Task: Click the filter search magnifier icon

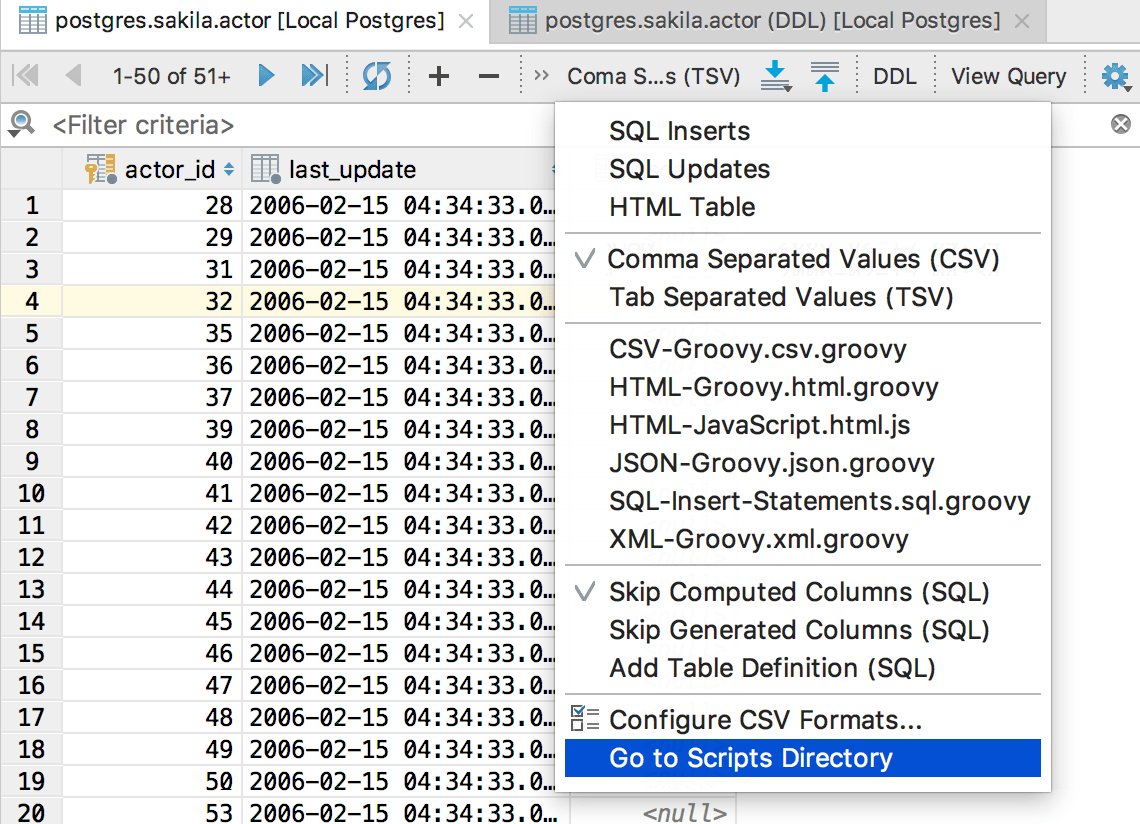Action: [x=22, y=125]
